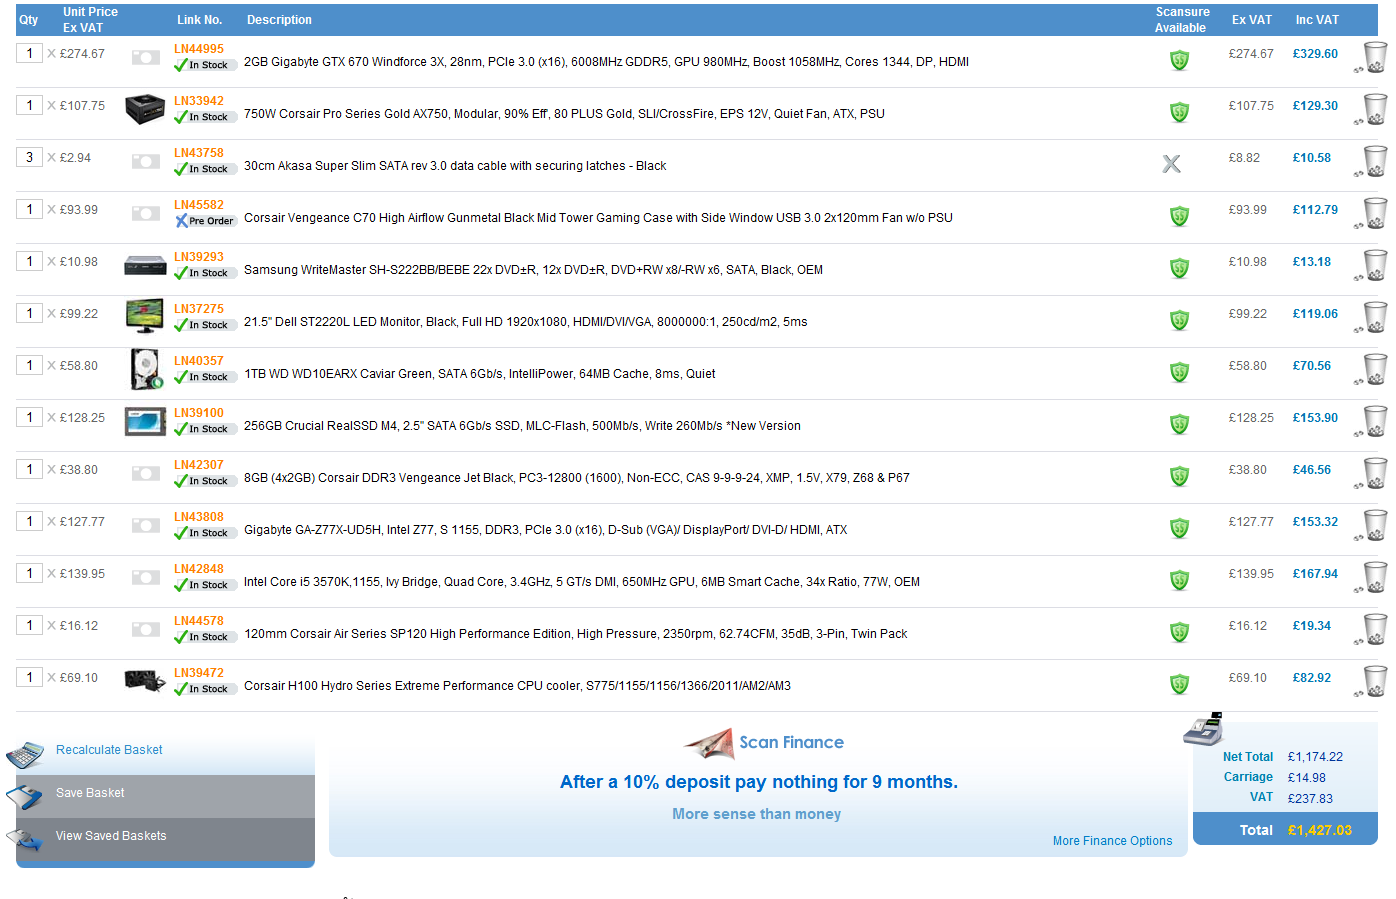The height and width of the screenshot is (899, 1396).
Task: Click Recalculate Basket
Action: [x=109, y=750]
